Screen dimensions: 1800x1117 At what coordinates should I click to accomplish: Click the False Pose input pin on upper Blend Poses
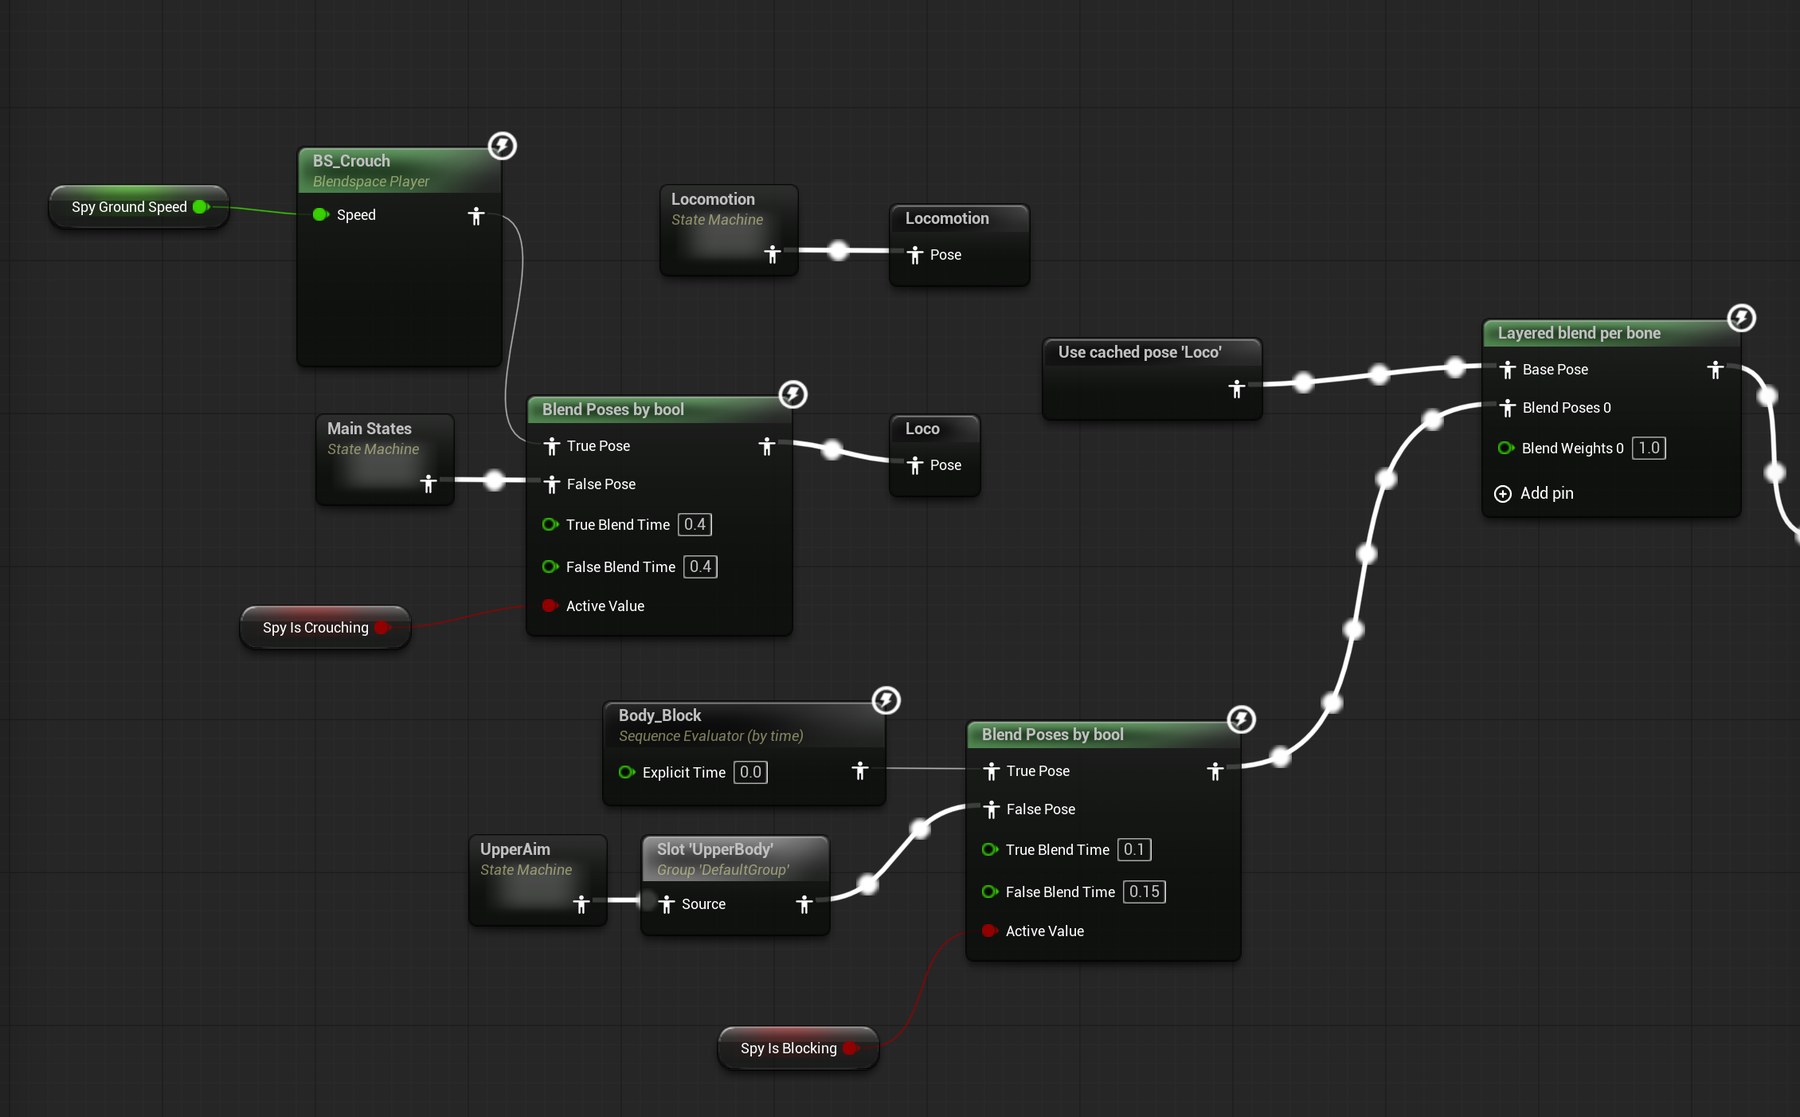coord(552,484)
